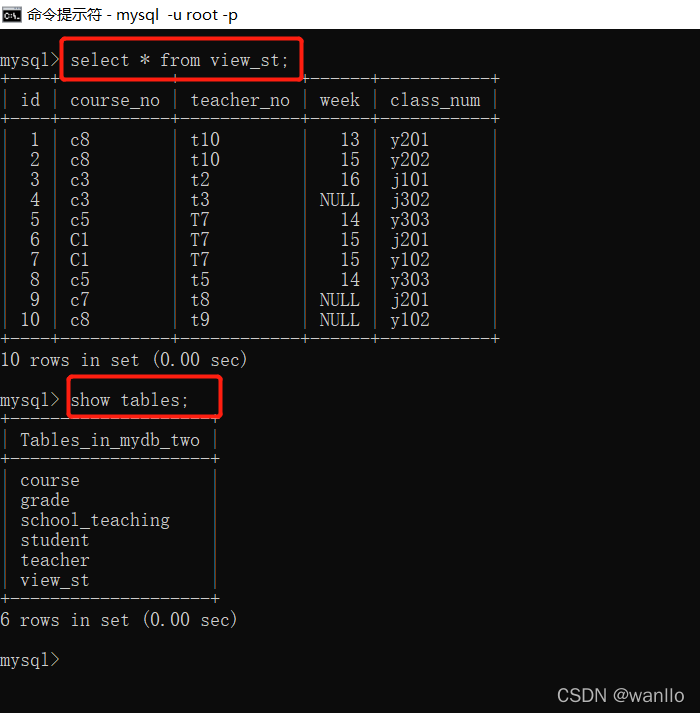The image size is (700, 713).
Task: Click course_no value 'c7'
Action: (x=80, y=300)
